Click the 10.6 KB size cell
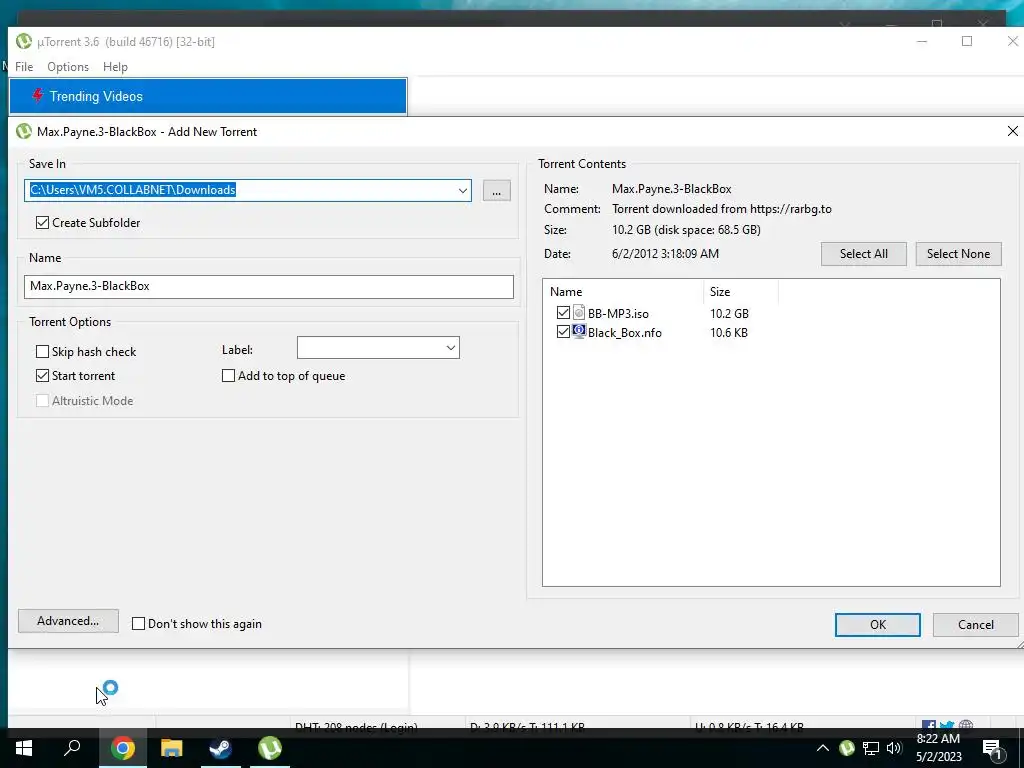Viewport: 1024px width, 768px height. [729, 332]
